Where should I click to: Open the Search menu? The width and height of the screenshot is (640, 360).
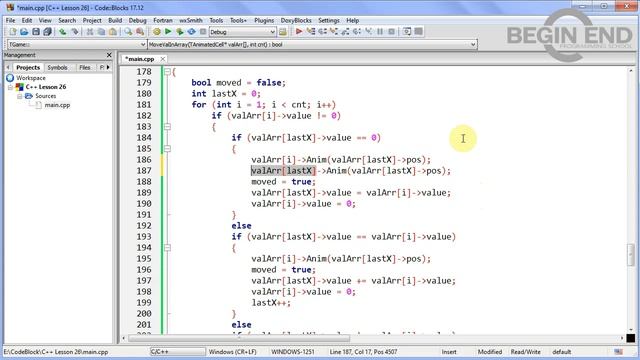67,20
